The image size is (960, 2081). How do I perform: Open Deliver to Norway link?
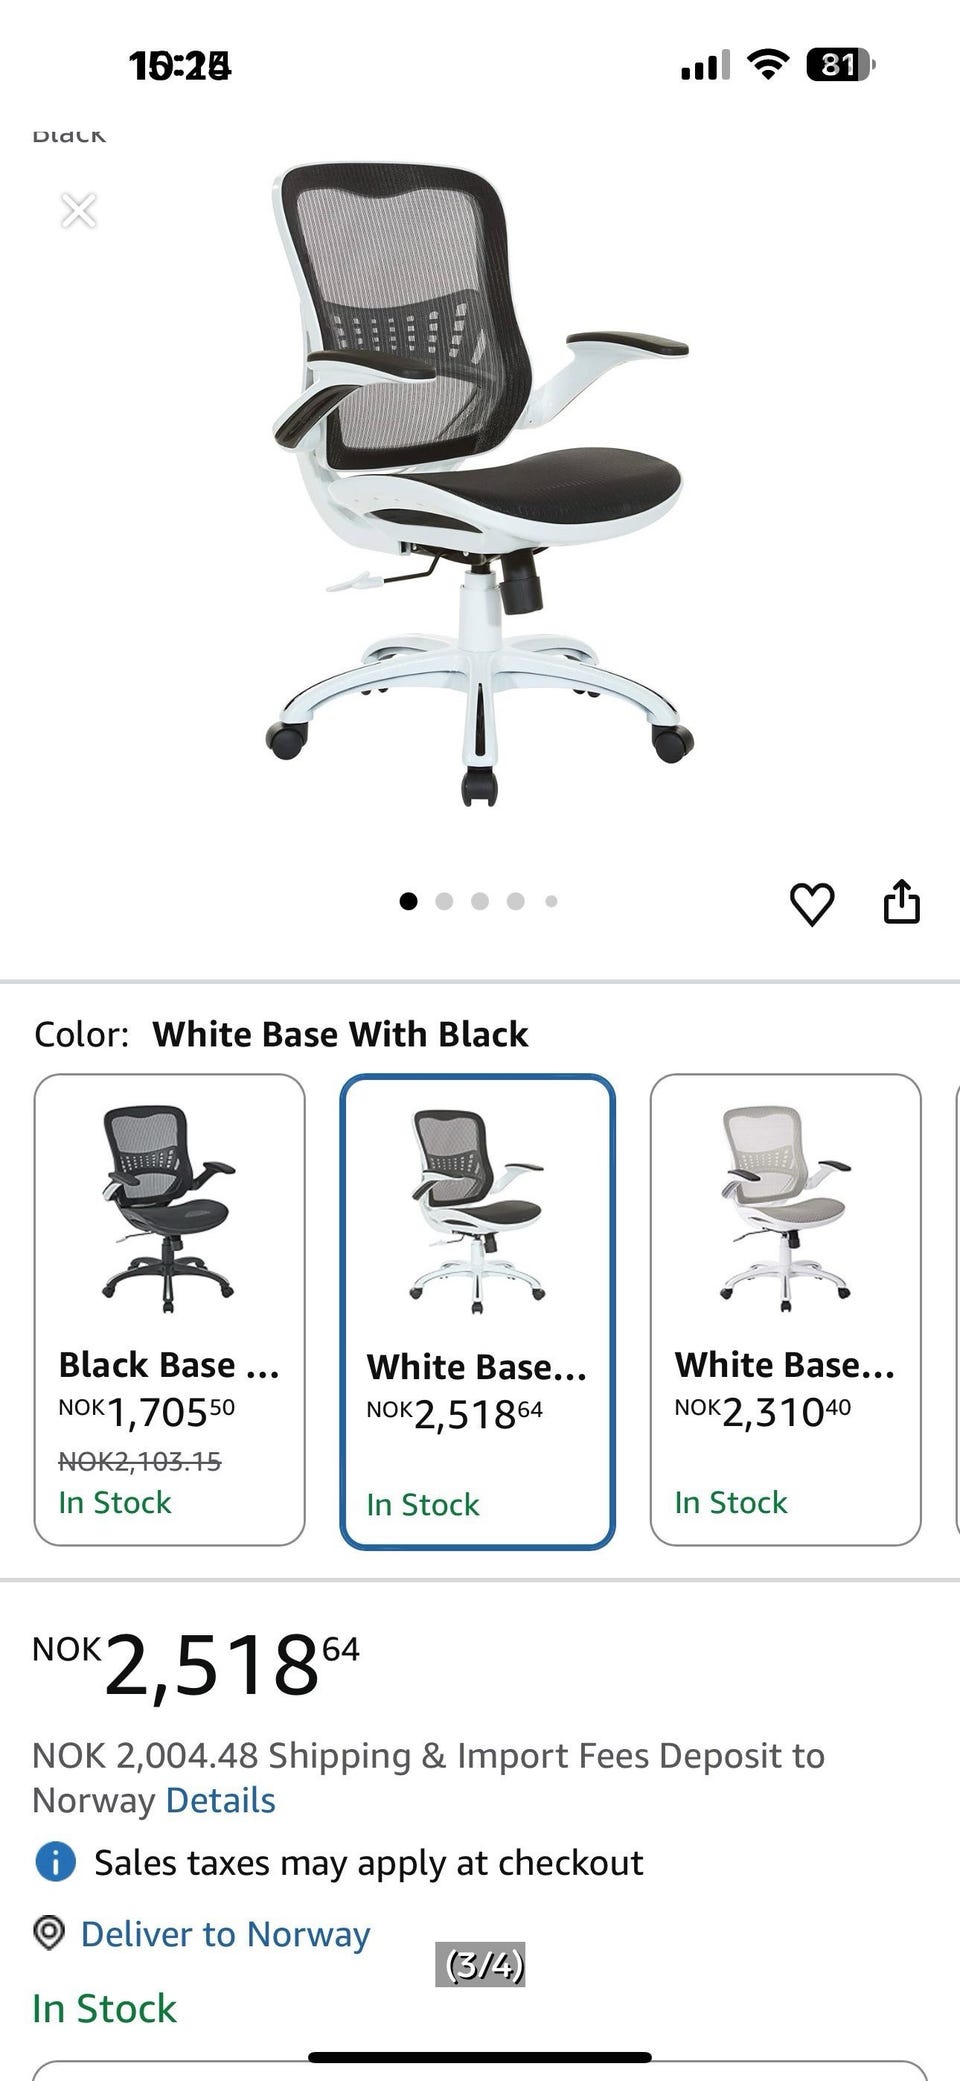225,1933
